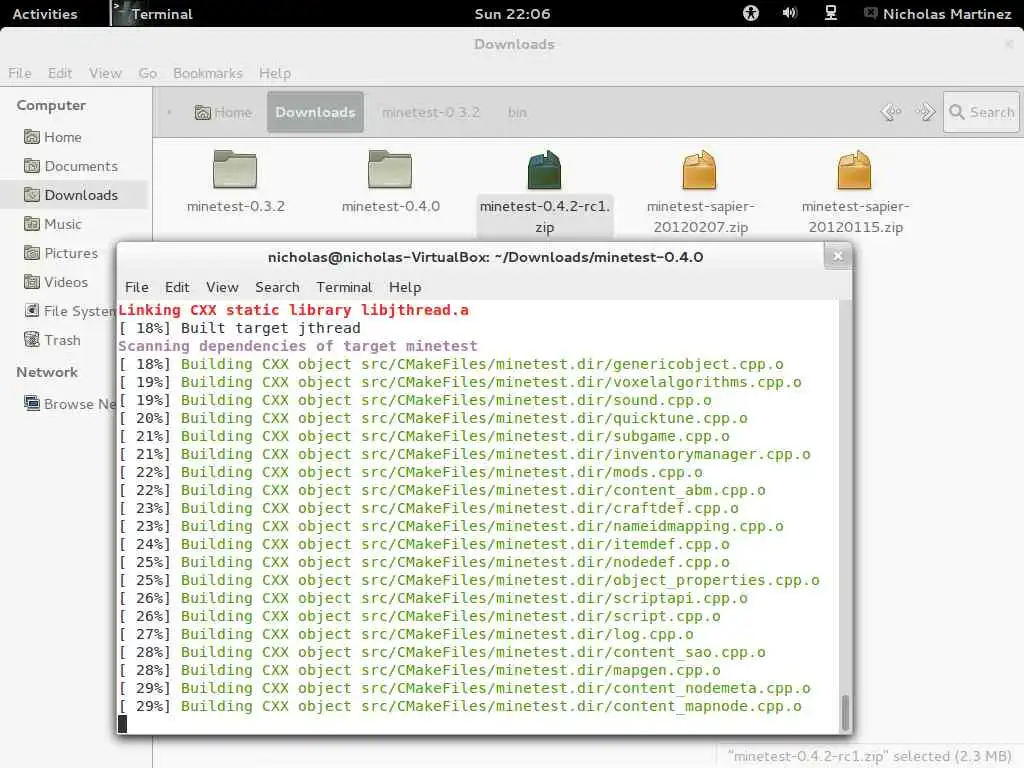The height and width of the screenshot is (768, 1024).
Task: Open the file manager File menu
Action: click(x=20, y=73)
